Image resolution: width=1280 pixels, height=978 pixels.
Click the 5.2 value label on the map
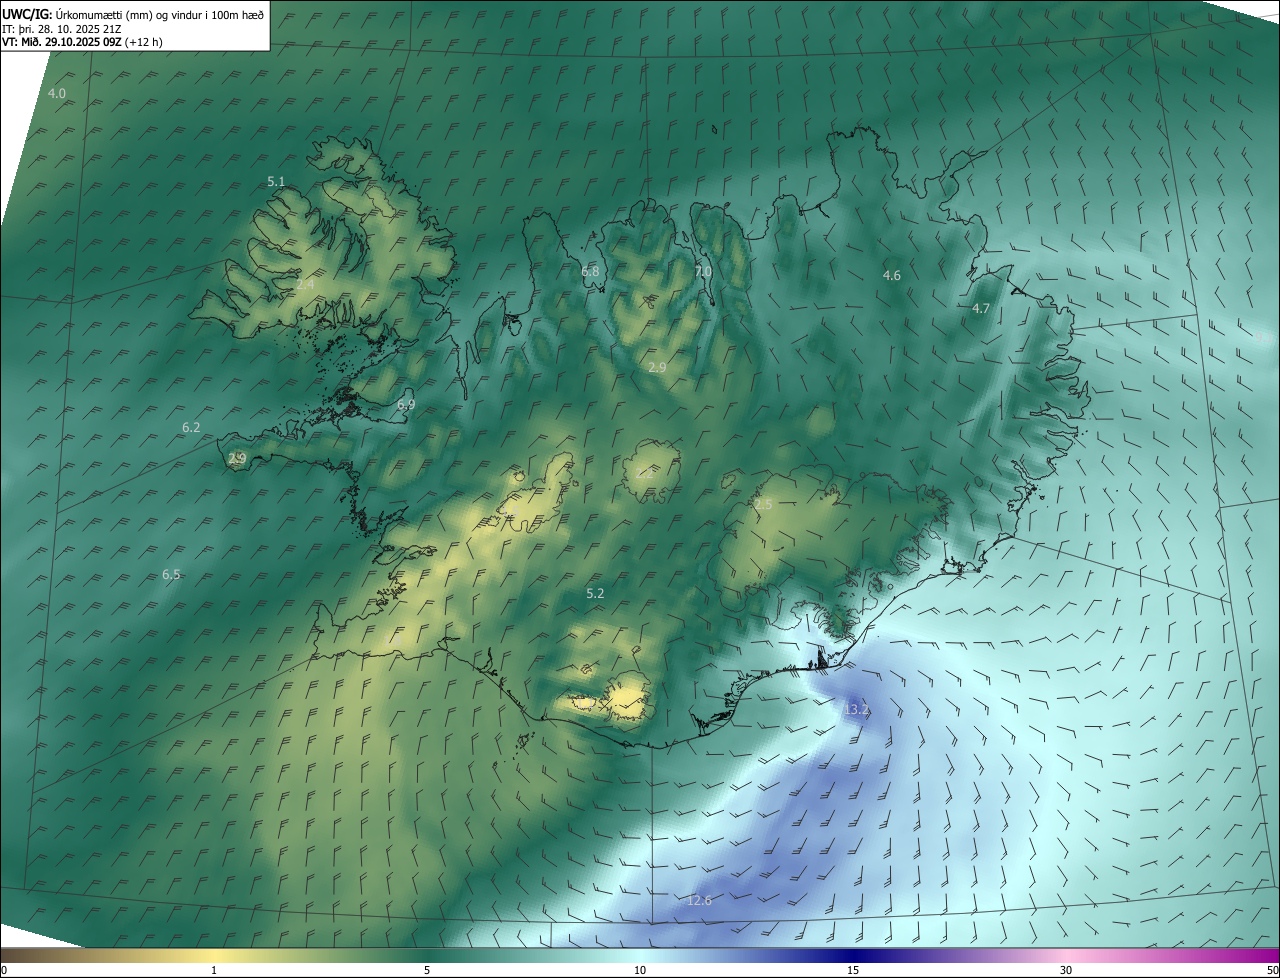595,593
